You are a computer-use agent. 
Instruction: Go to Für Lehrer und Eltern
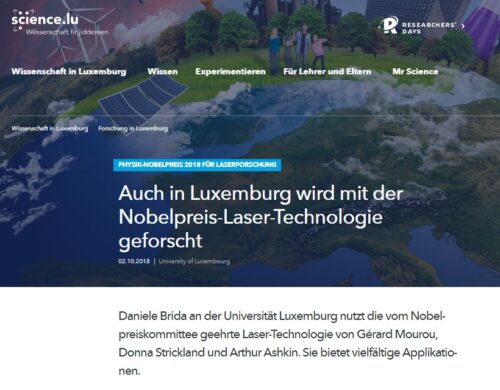[x=327, y=72]
